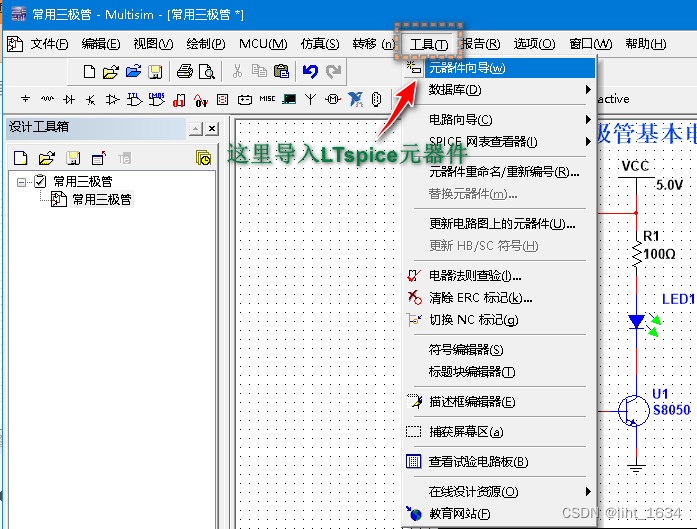Choose 捕获屏幕区(a) entry
Image resolution: width=697 pixels, height=529 pixels.
click(500, 432)
